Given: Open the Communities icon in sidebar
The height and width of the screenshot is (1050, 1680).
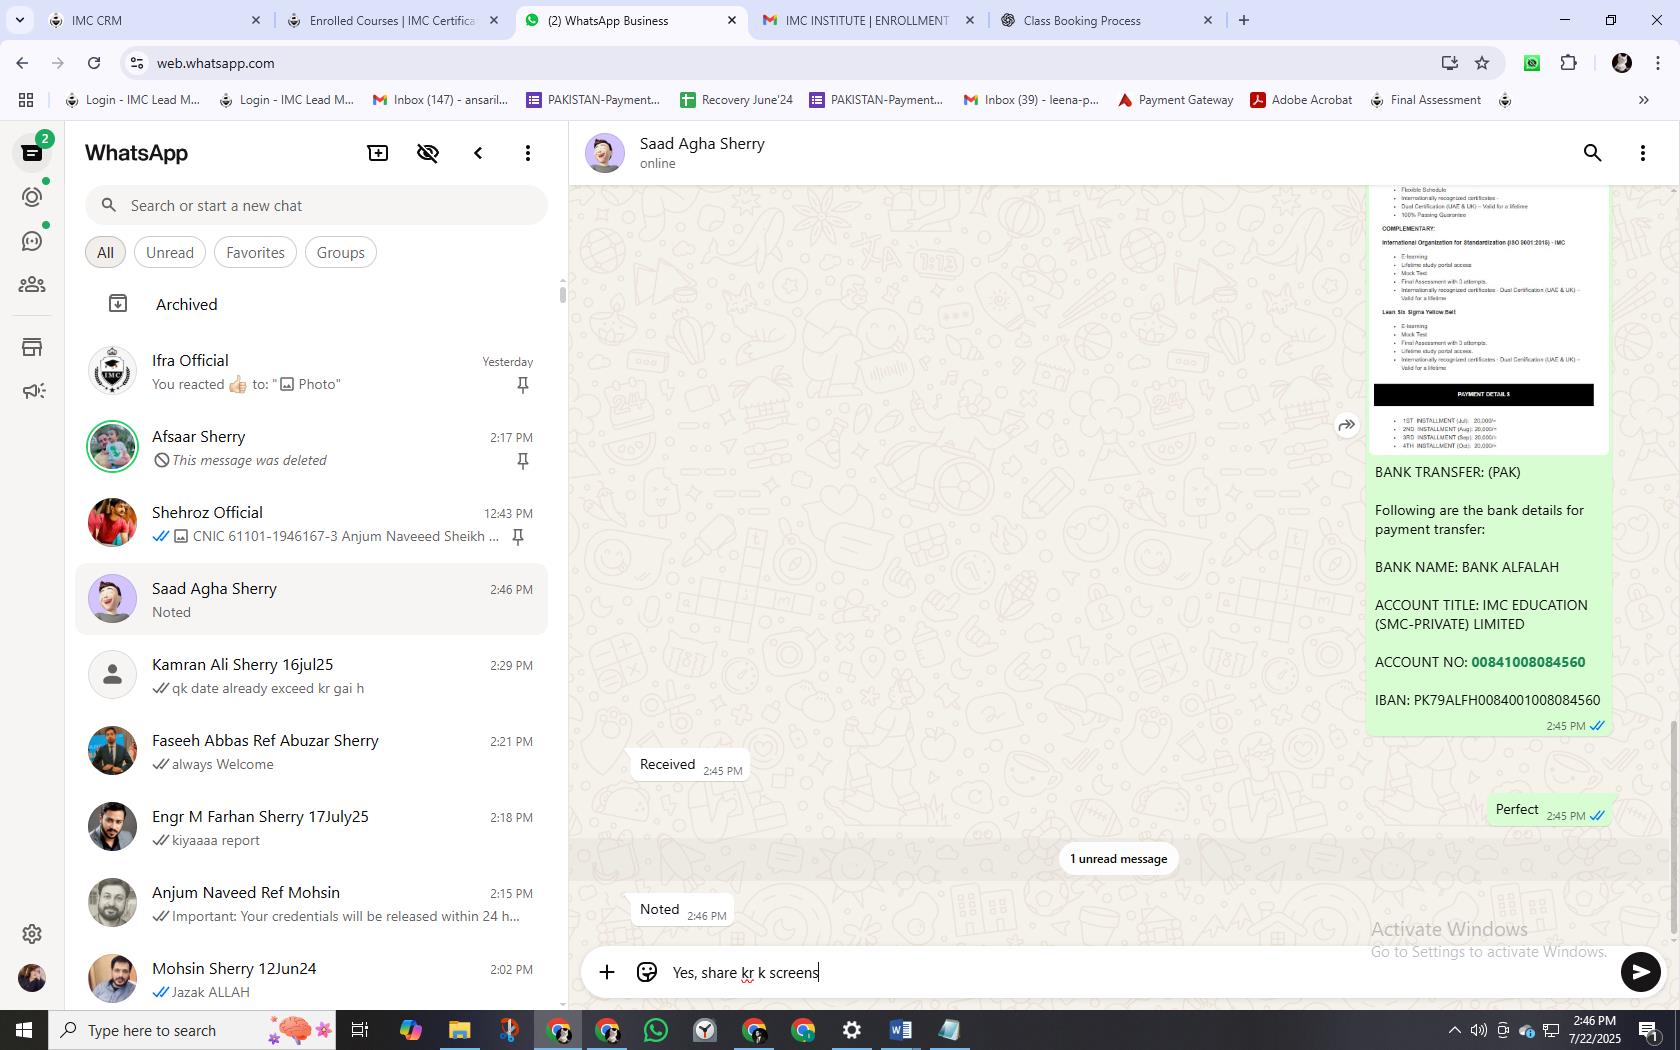Looking at the screenshot, I should (32, 285).
